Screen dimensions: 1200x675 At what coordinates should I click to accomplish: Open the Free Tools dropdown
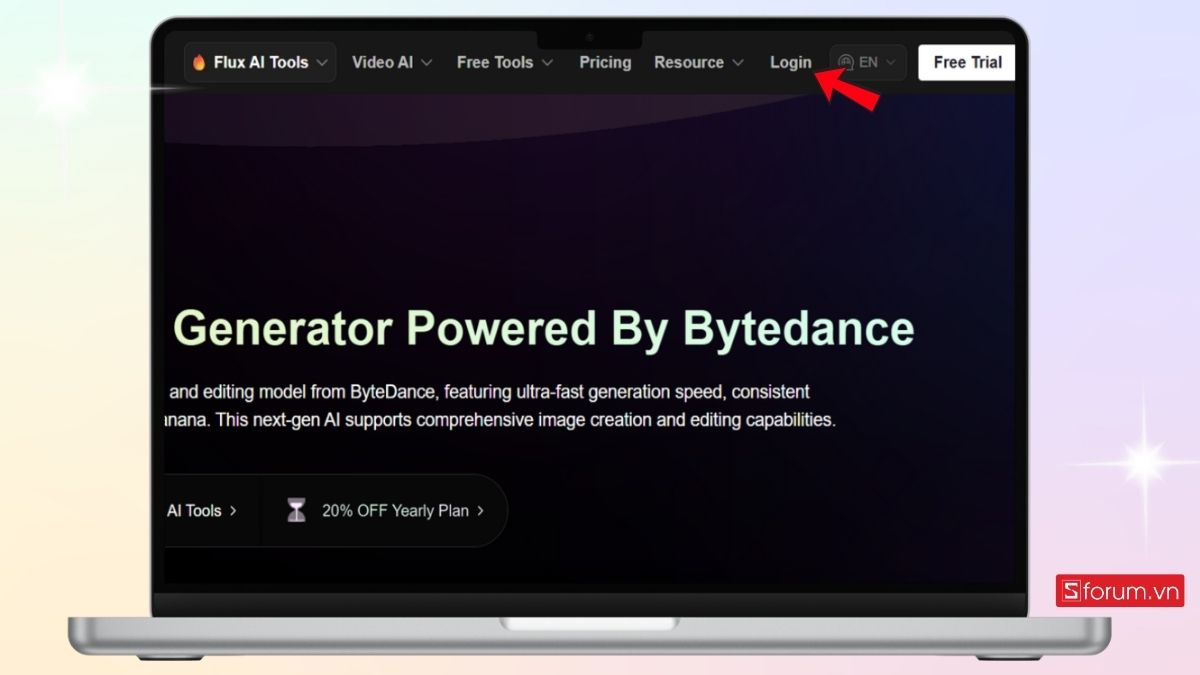coord(504,62)
